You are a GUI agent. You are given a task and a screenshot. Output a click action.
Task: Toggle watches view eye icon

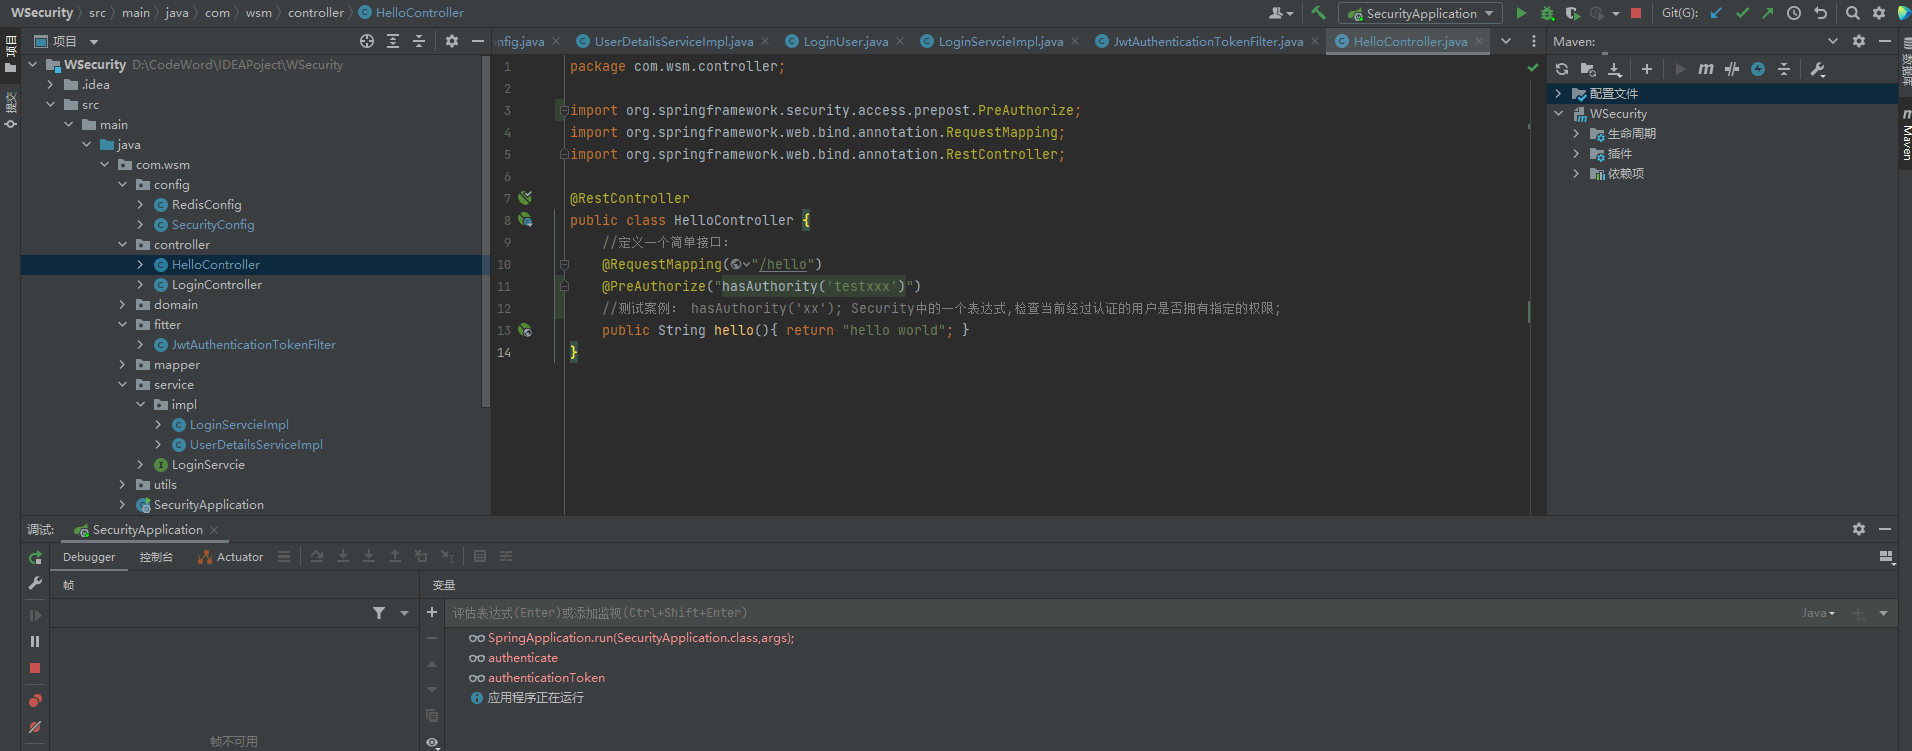432,742
